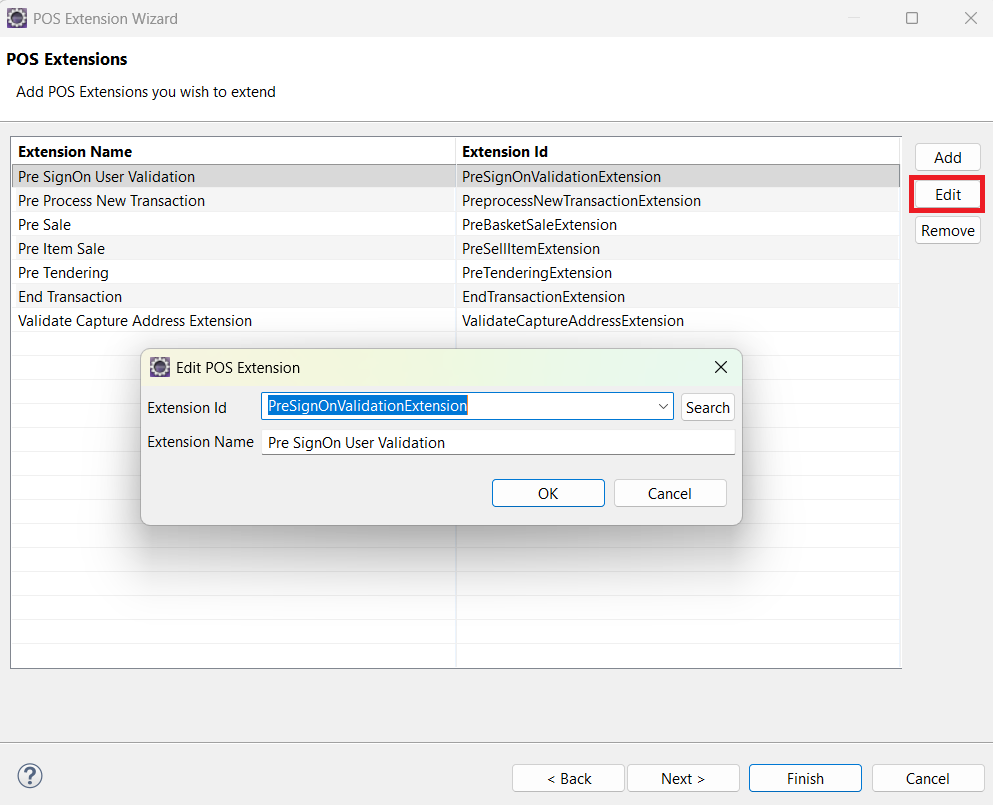Click the Search button beside Extension Id
The height and width of the screenshot is (805, 993).
click(707, 407)
